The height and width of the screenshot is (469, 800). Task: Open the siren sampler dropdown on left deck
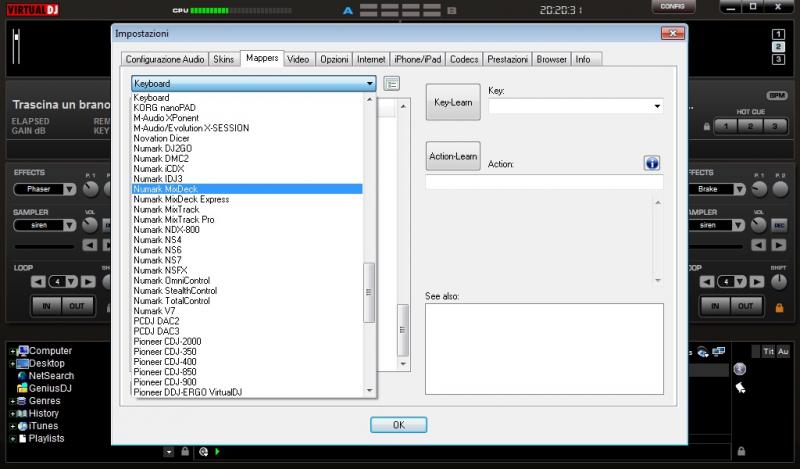point(69,225)
